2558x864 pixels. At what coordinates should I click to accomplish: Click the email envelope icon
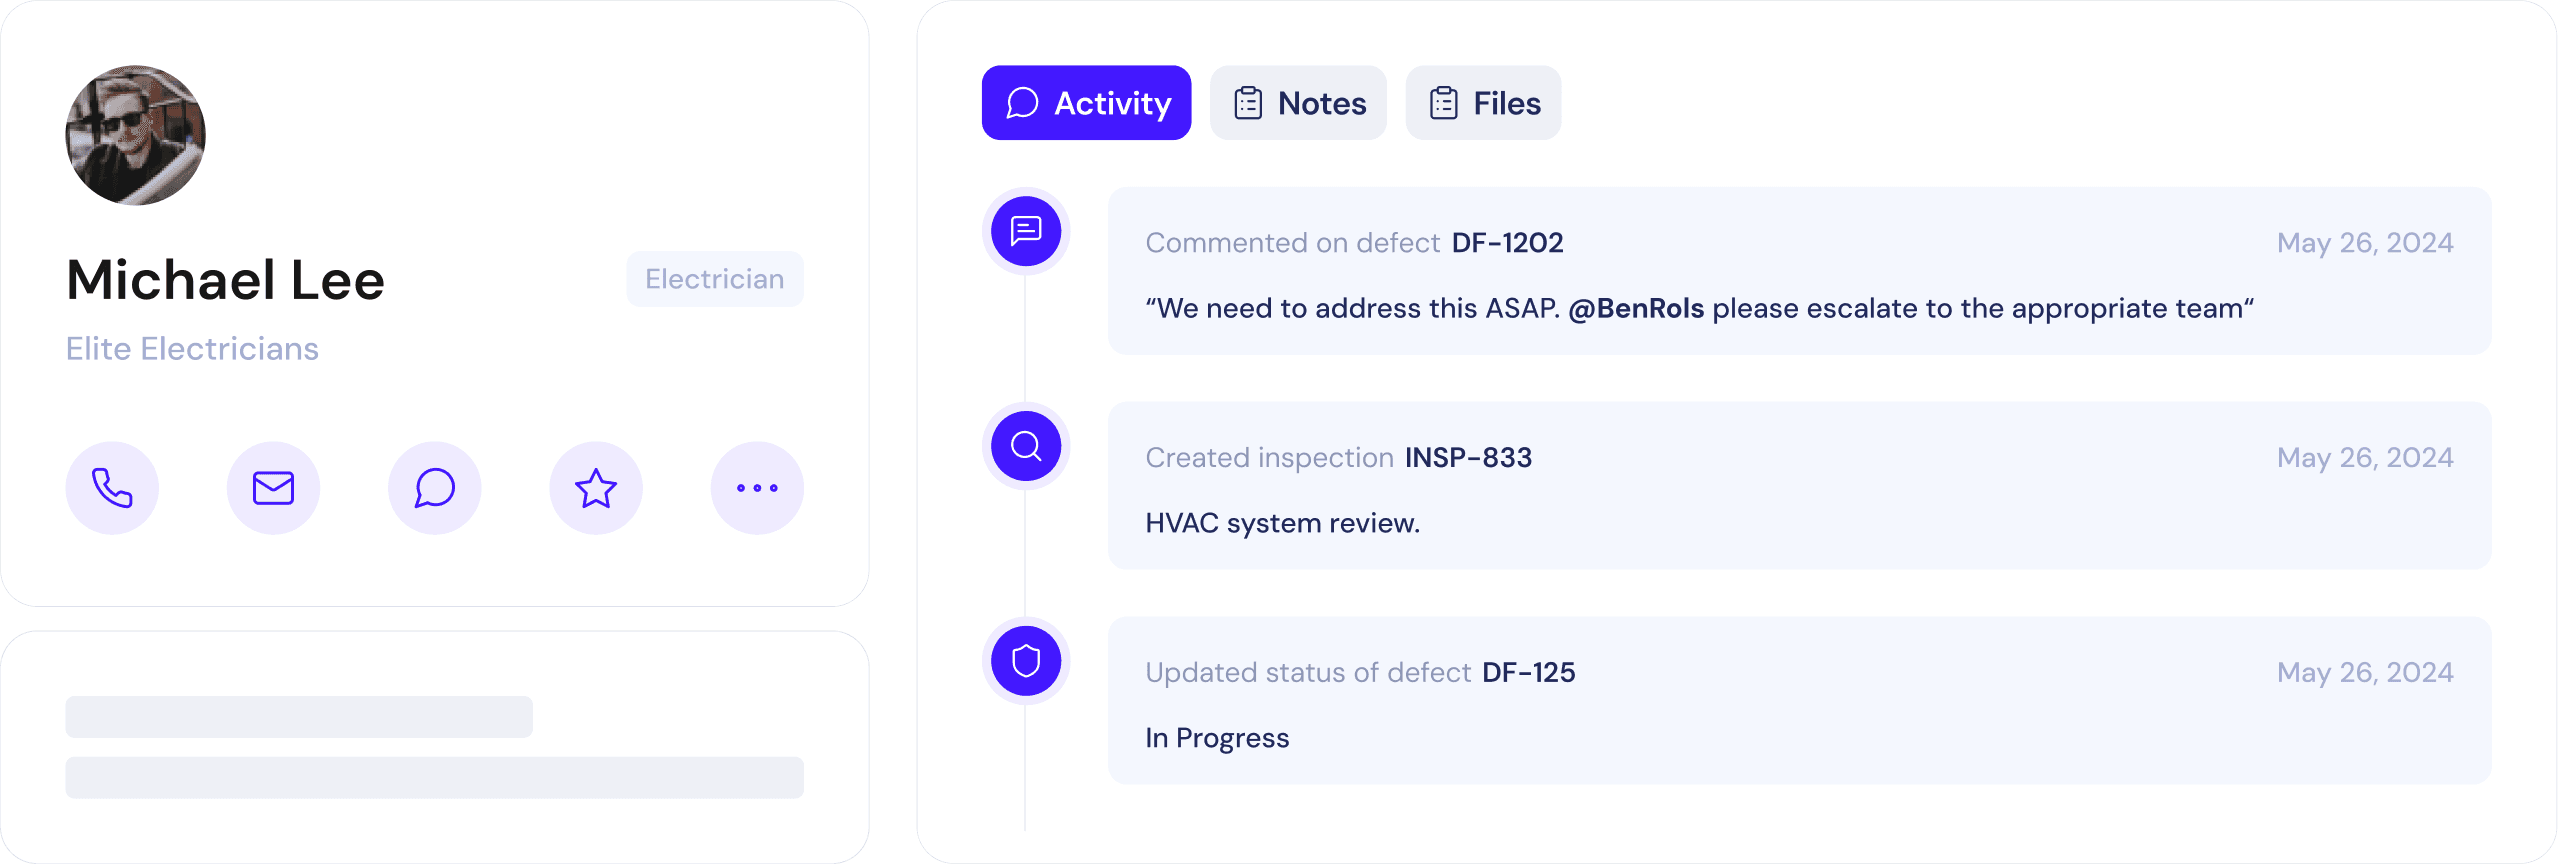pos(273,488)
